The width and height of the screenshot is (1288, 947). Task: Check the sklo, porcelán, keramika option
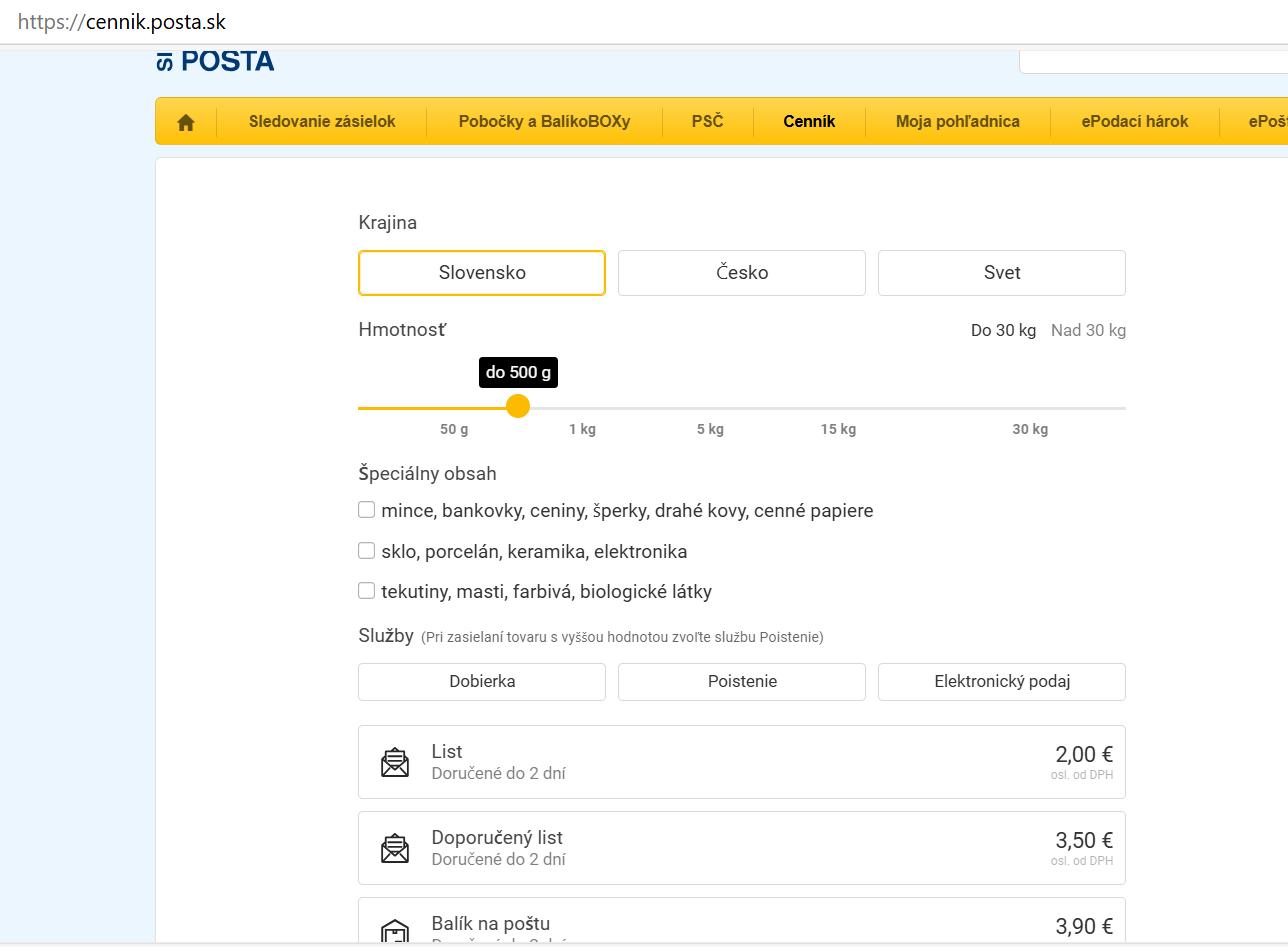point(367,551)
